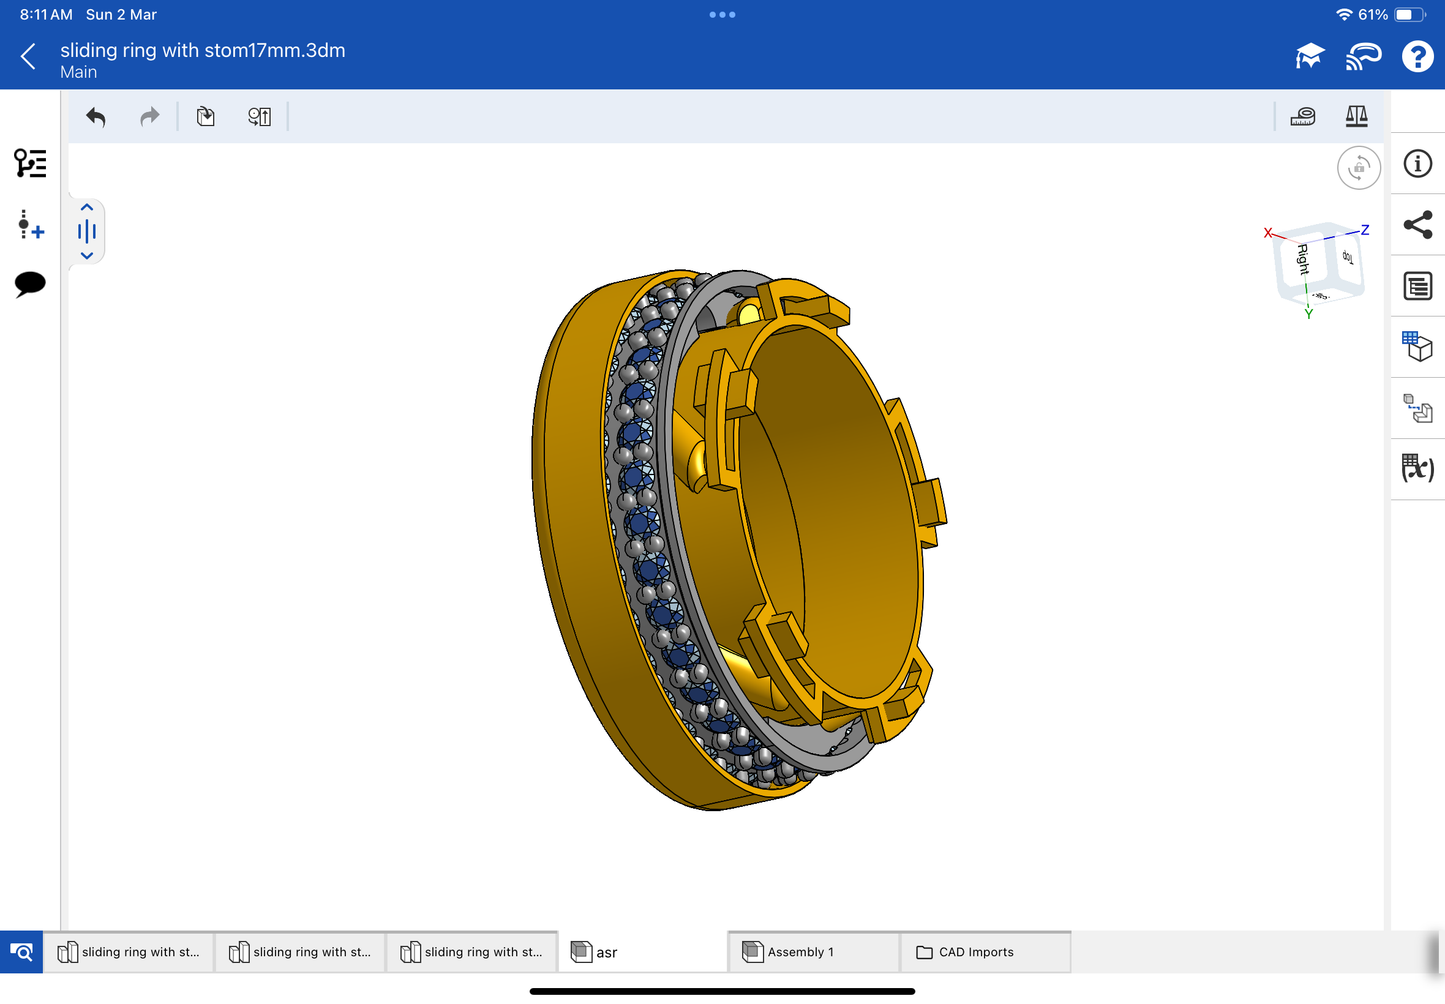Open the measure tool icon

[x=1303, y=117]
